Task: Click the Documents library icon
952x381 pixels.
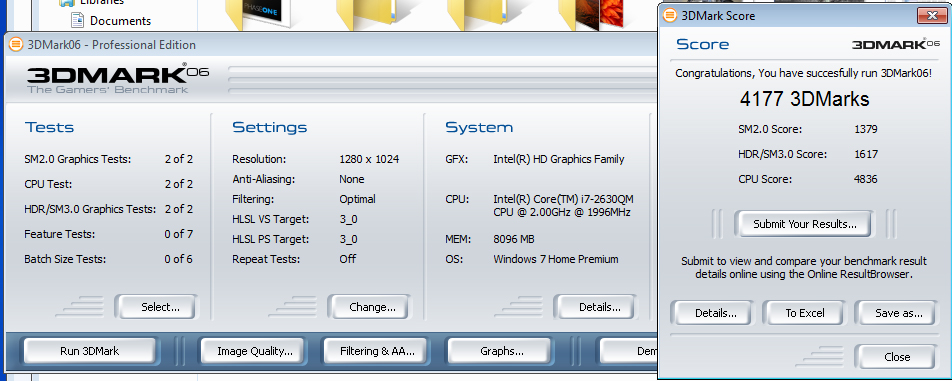Action: tap(77, 20)
